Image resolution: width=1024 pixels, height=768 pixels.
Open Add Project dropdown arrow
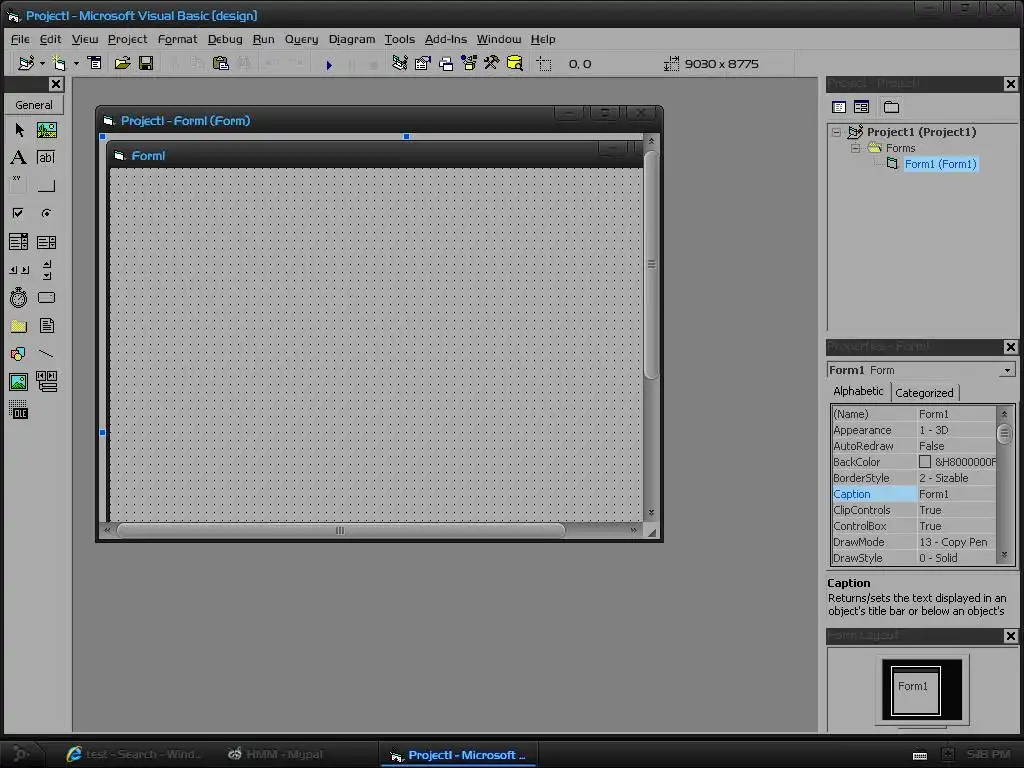coord(42,64)
